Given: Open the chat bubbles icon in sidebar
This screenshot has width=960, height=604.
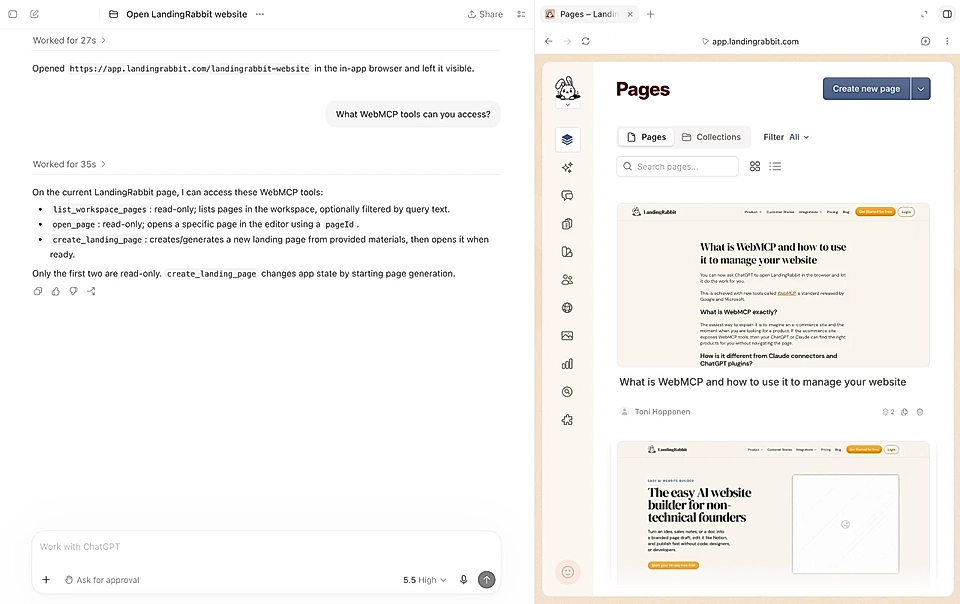Looking at the screenshot, I should [567, 196].
